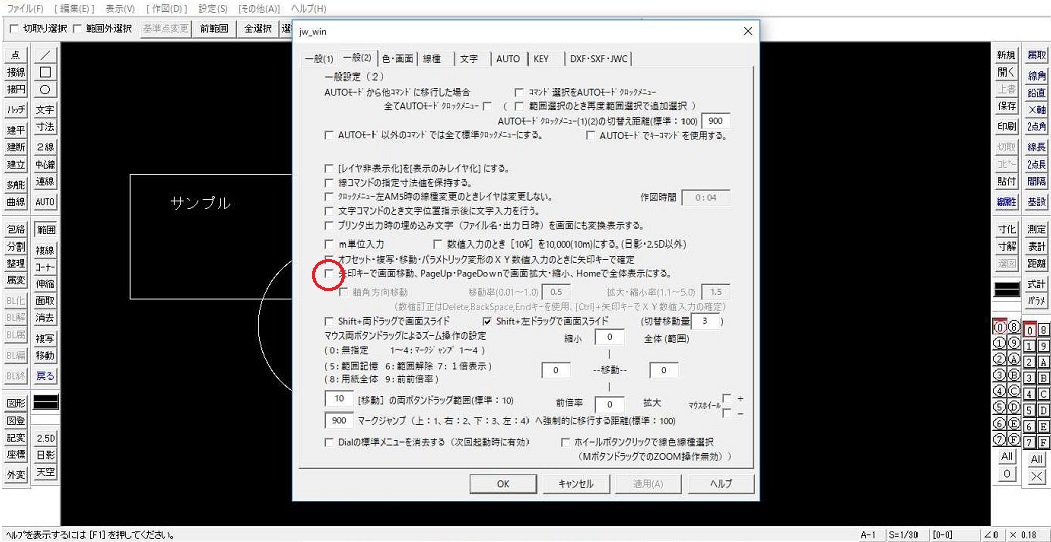Enable 矢印キーで画面移動 checkbox
This screenshot has width=1051, height=542.
coord(332,273)
